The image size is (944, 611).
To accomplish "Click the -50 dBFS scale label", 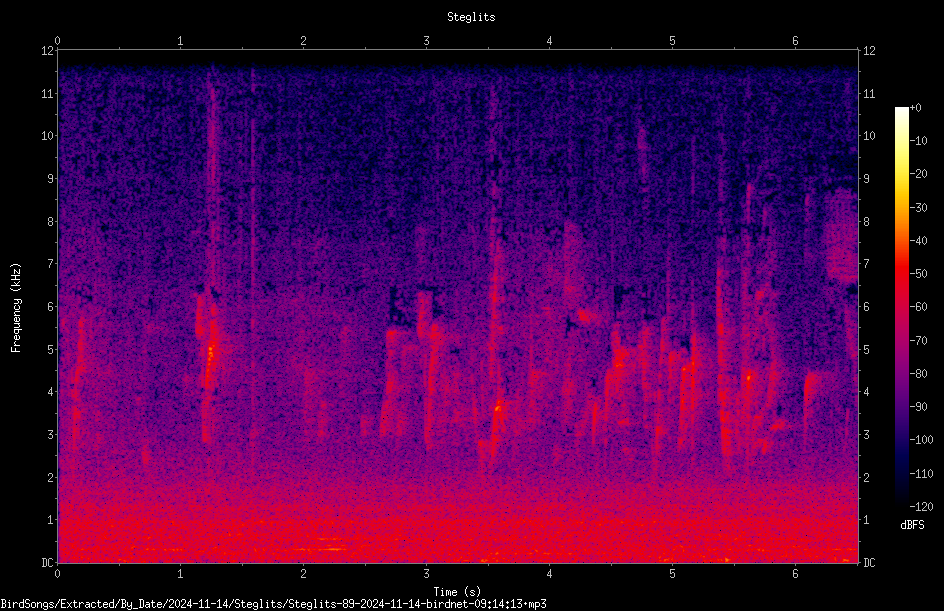I will 919,274.
